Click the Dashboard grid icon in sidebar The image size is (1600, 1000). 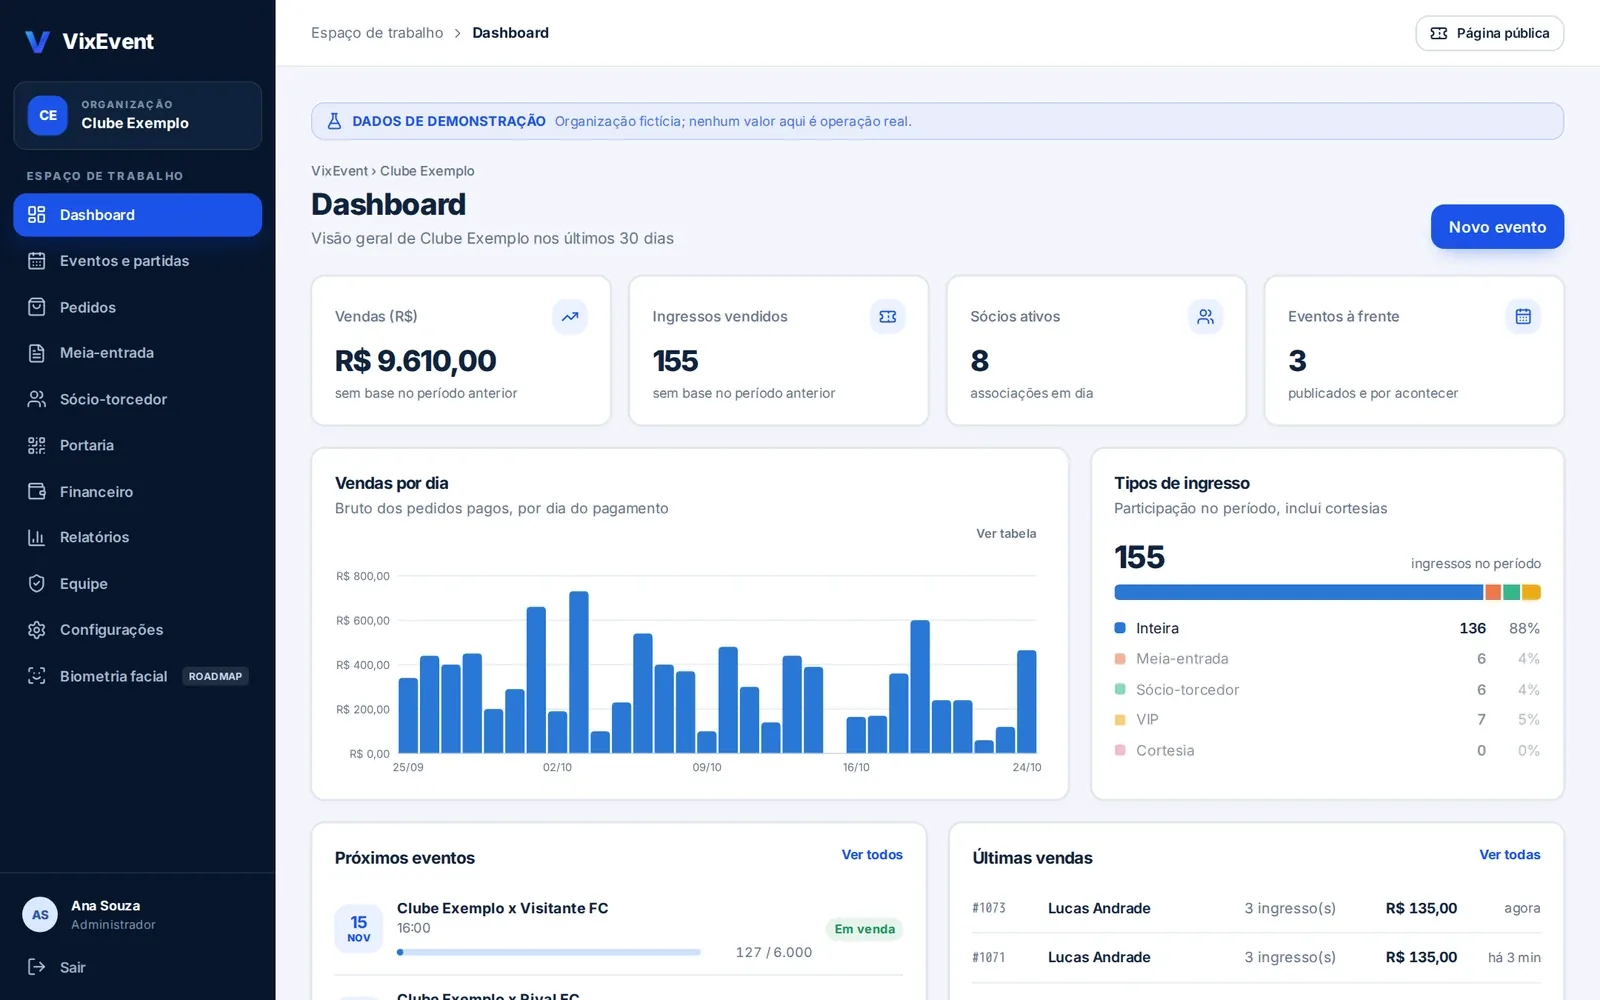pos(37,215)
